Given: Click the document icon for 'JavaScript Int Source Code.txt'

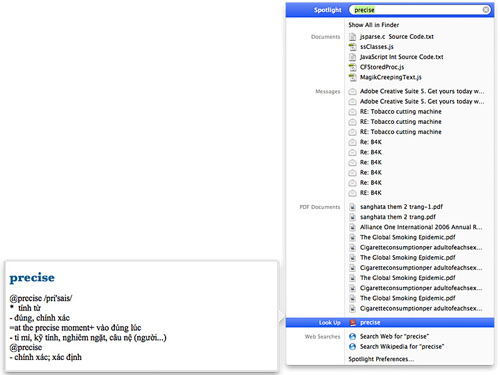Looking at the screenshot, I should pos(352,57).
